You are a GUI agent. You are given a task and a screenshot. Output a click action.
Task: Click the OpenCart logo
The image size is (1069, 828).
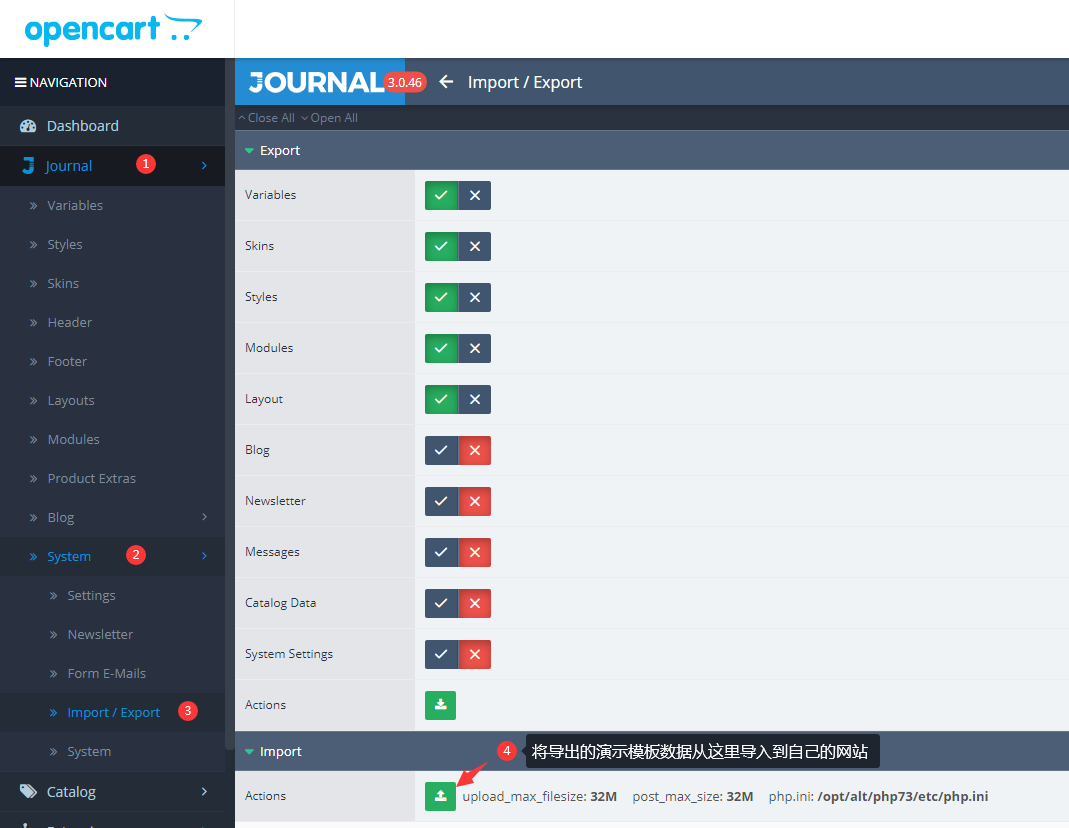click(x=113, y=29)
